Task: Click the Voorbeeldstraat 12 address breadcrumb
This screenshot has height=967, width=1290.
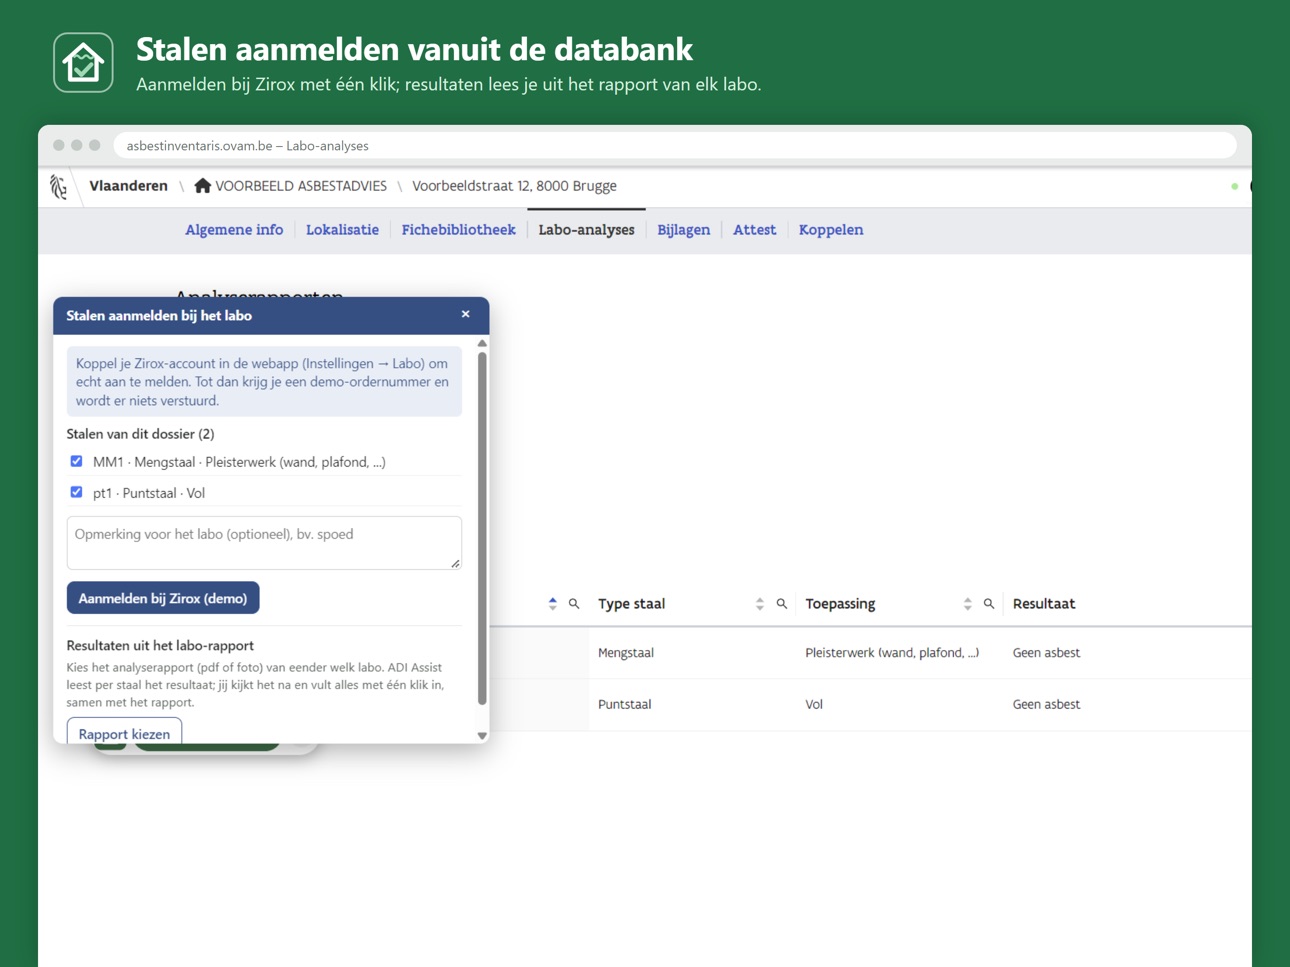Action: (514, 186)
